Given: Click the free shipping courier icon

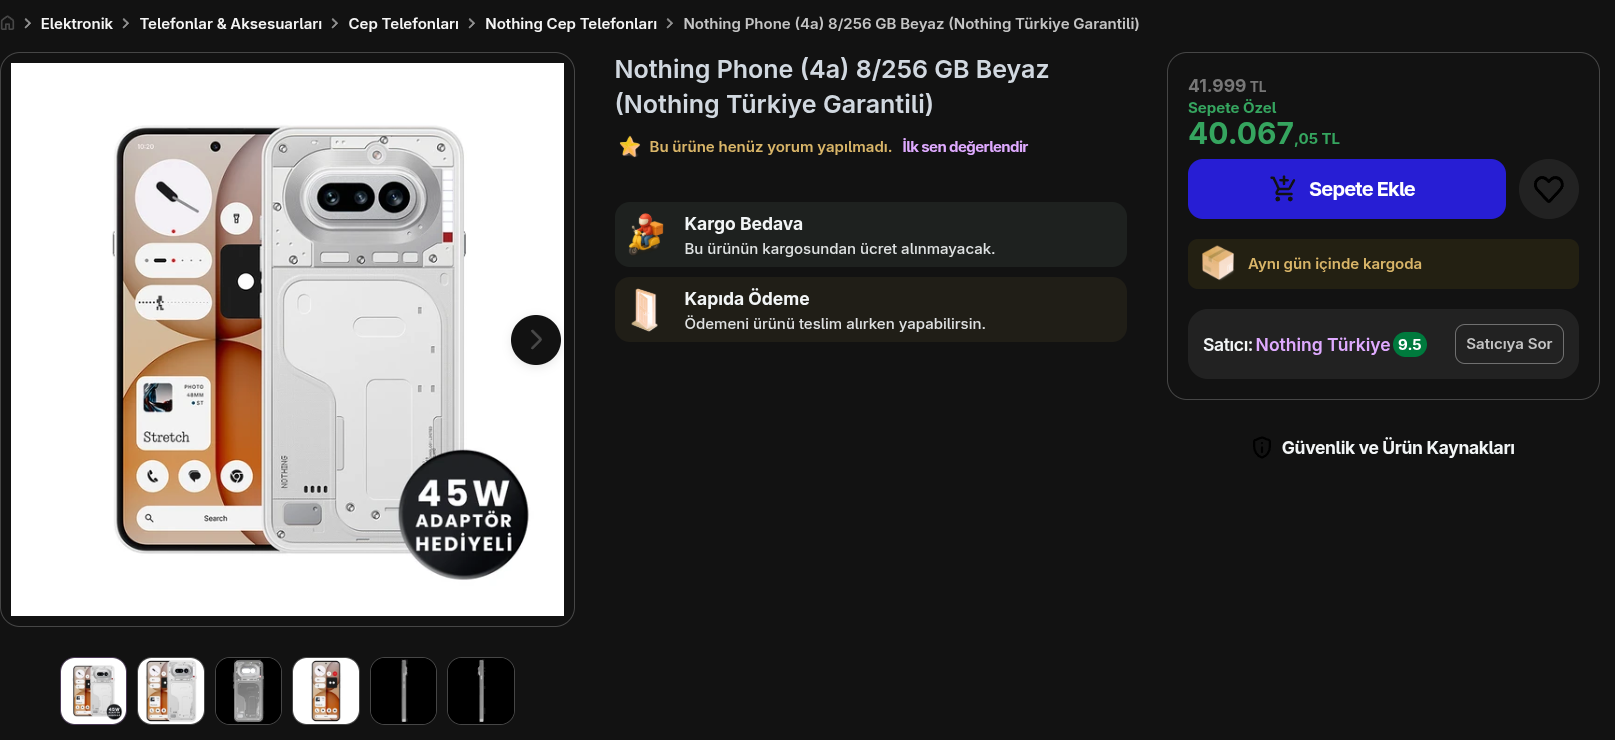Looking at the screenshot, I should pos(646,234).
